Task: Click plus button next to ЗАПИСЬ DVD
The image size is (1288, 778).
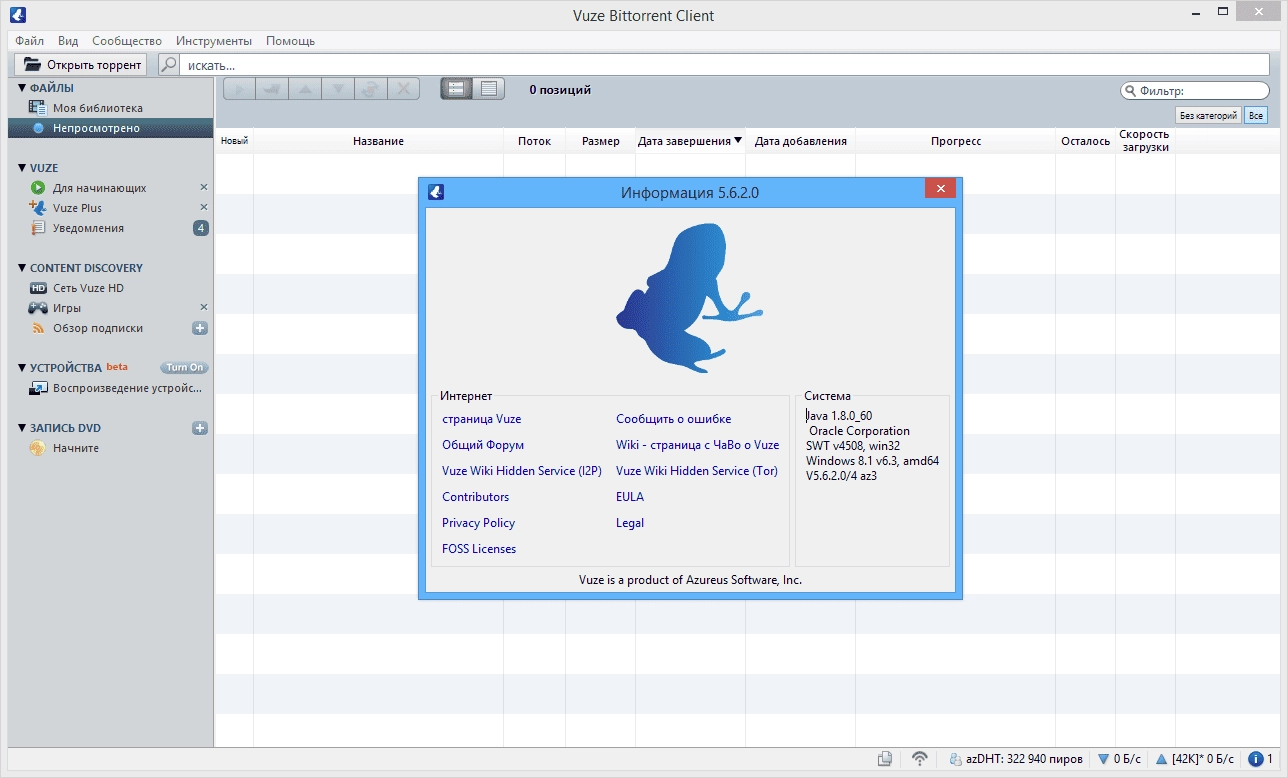Action: (x=200, y=428)
